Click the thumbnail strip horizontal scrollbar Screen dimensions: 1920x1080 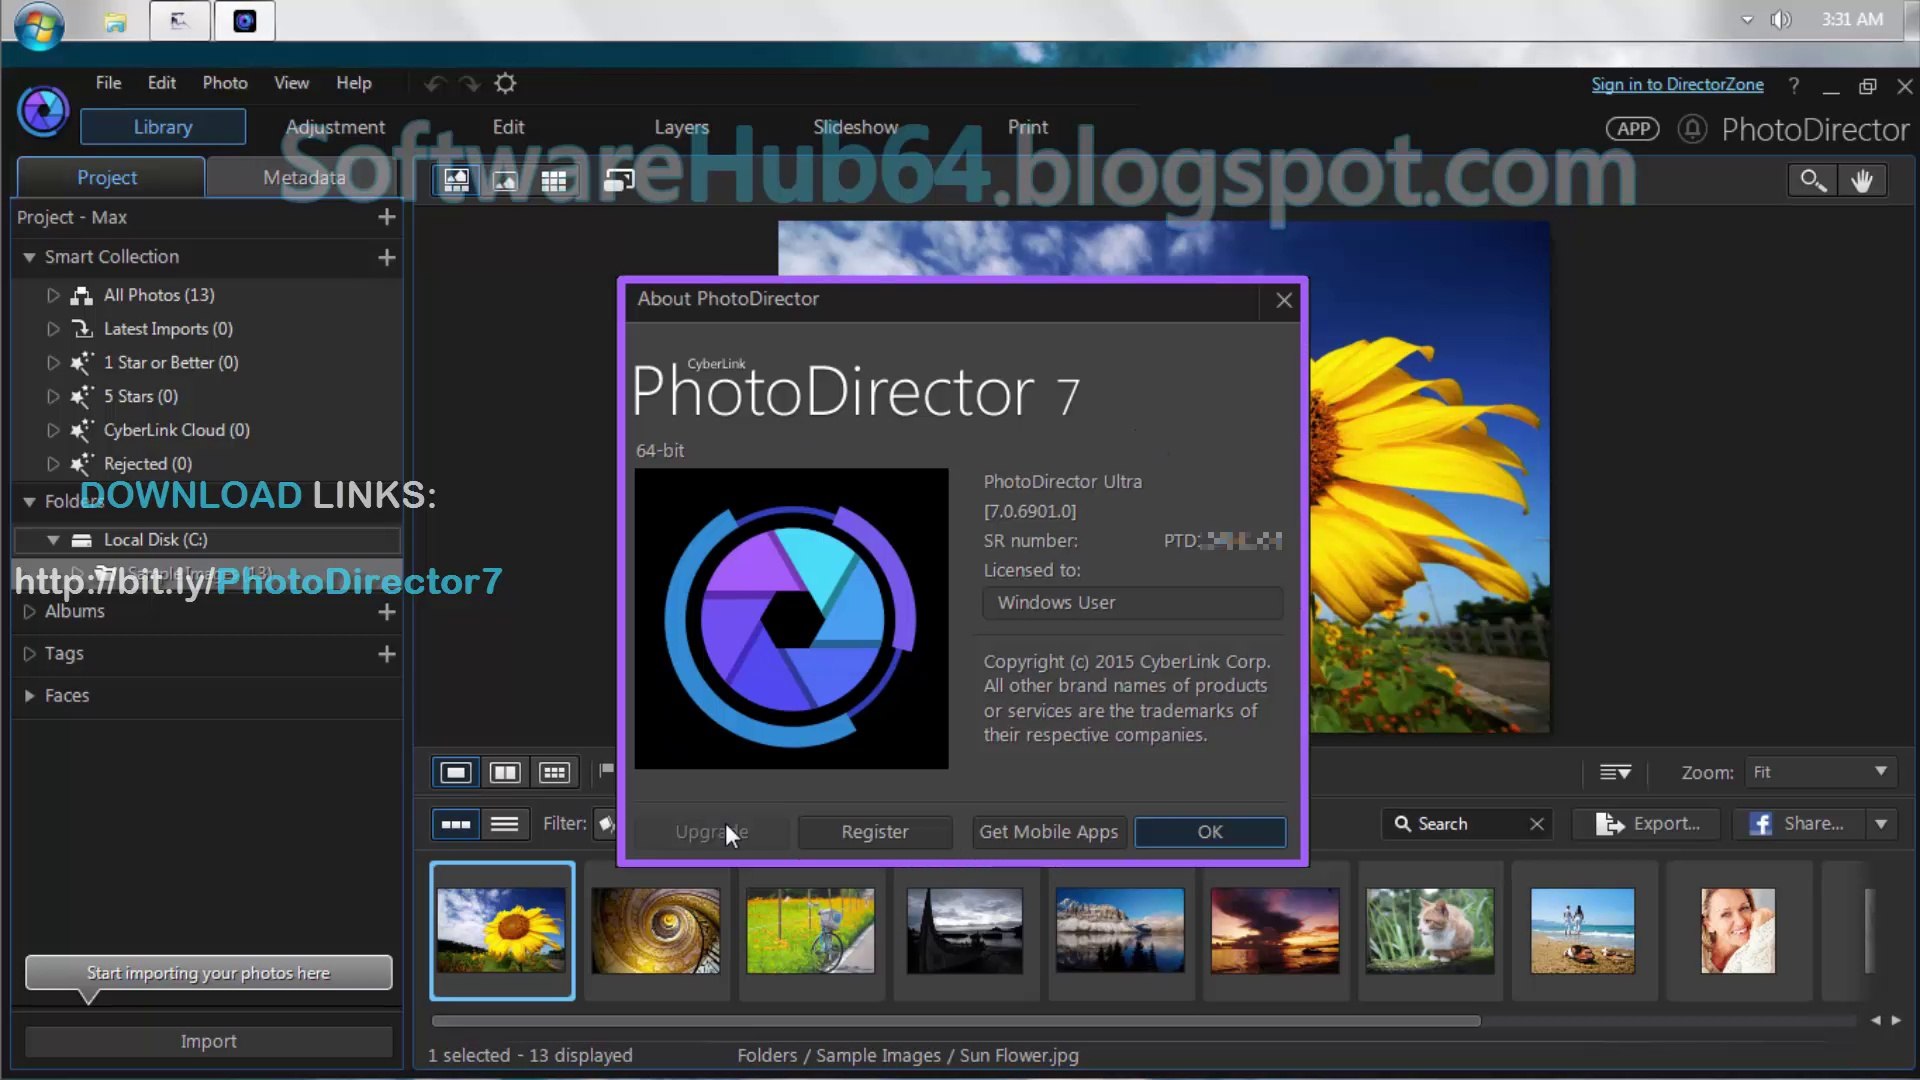(x=955, y=1021)
